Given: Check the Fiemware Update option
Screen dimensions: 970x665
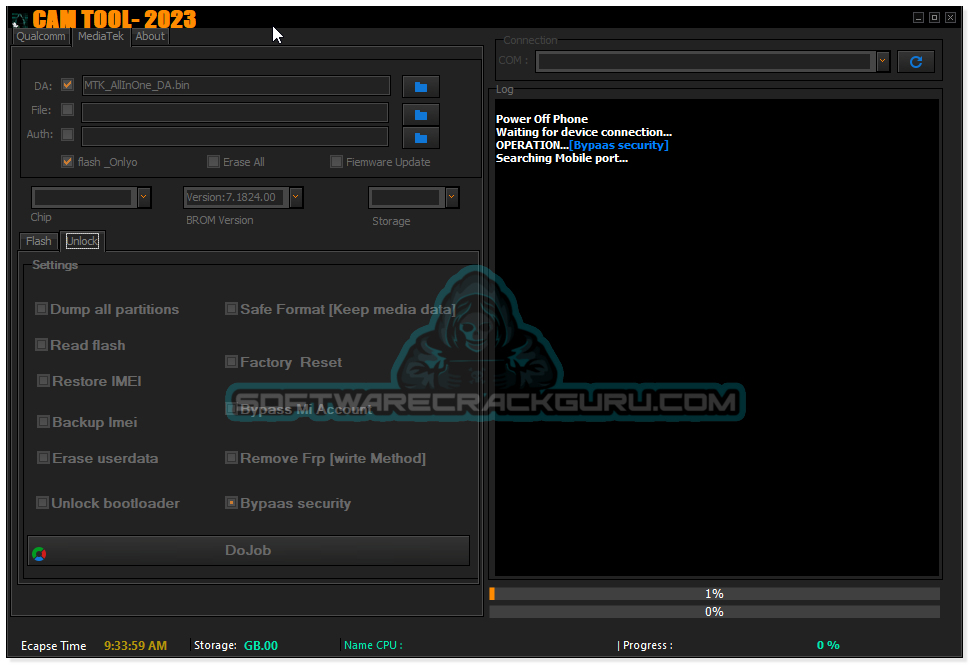Looking at the screenshot, I should pos(336,161).
